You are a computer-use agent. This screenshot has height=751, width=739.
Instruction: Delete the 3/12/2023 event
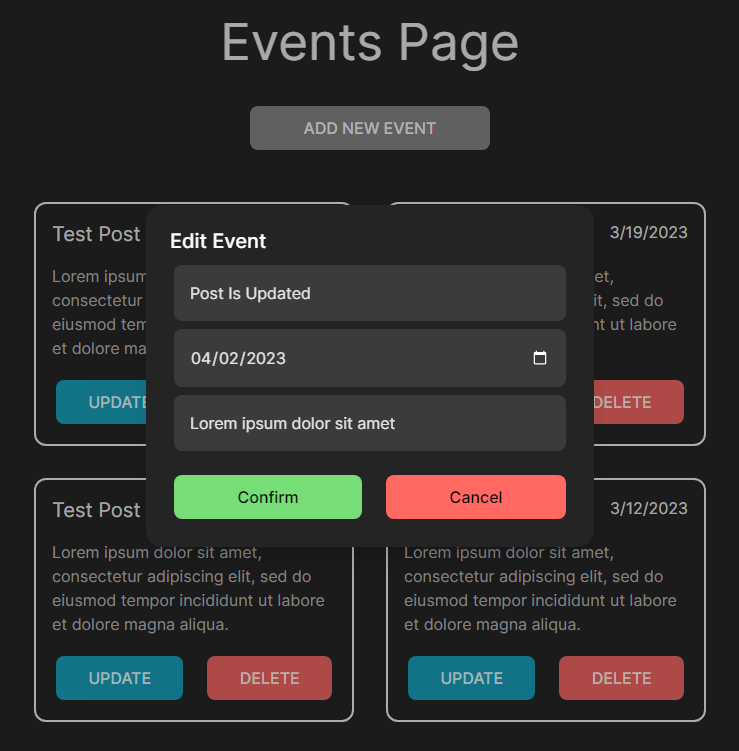point(621,678)
